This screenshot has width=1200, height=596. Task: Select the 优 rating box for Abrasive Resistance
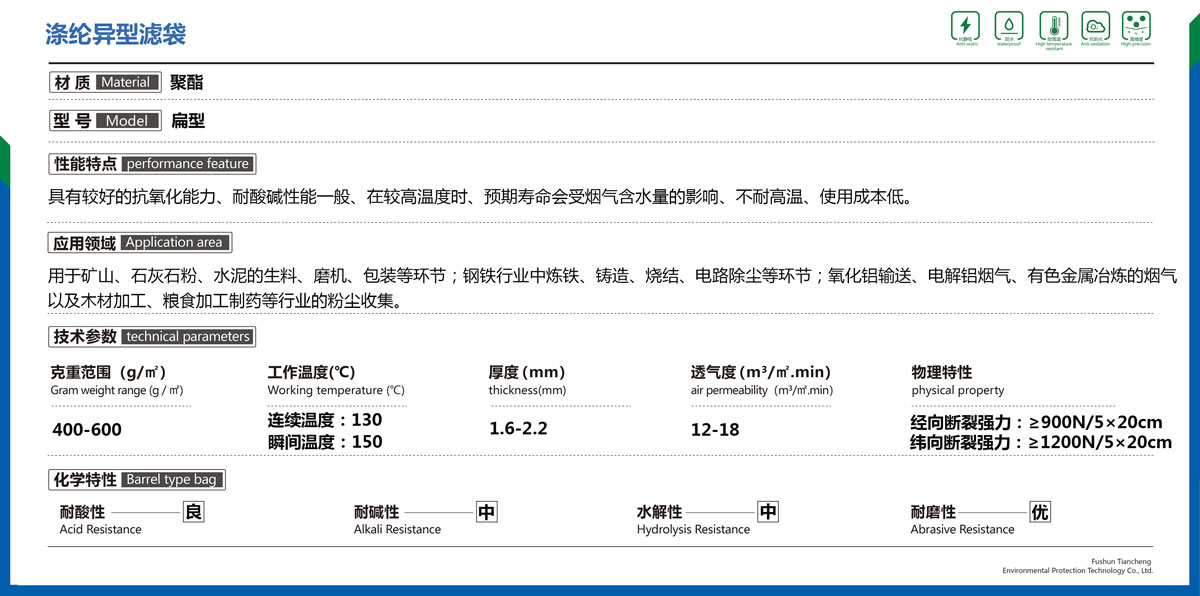(x=1040, y=513)
